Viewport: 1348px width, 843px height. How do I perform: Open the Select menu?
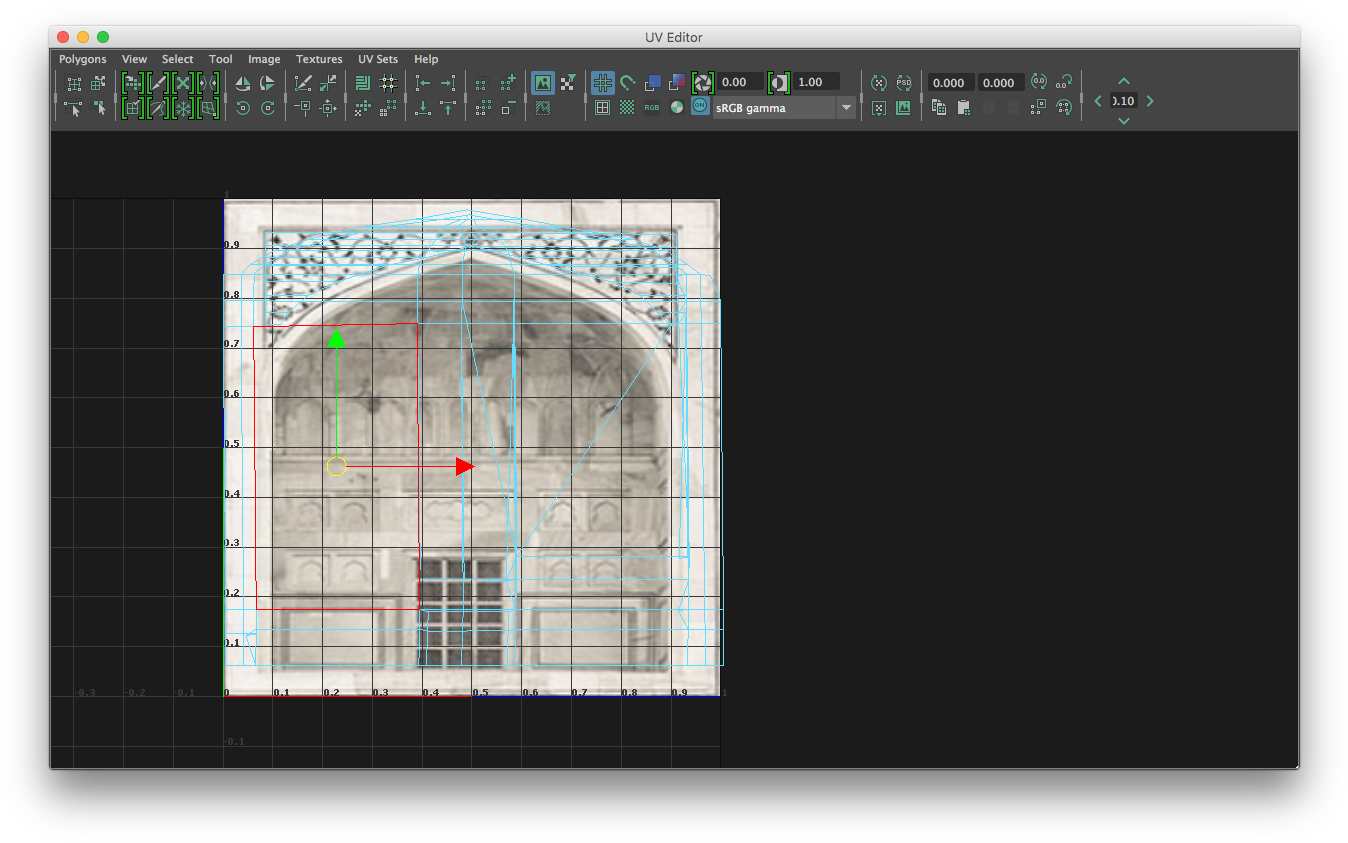[178, 59]
